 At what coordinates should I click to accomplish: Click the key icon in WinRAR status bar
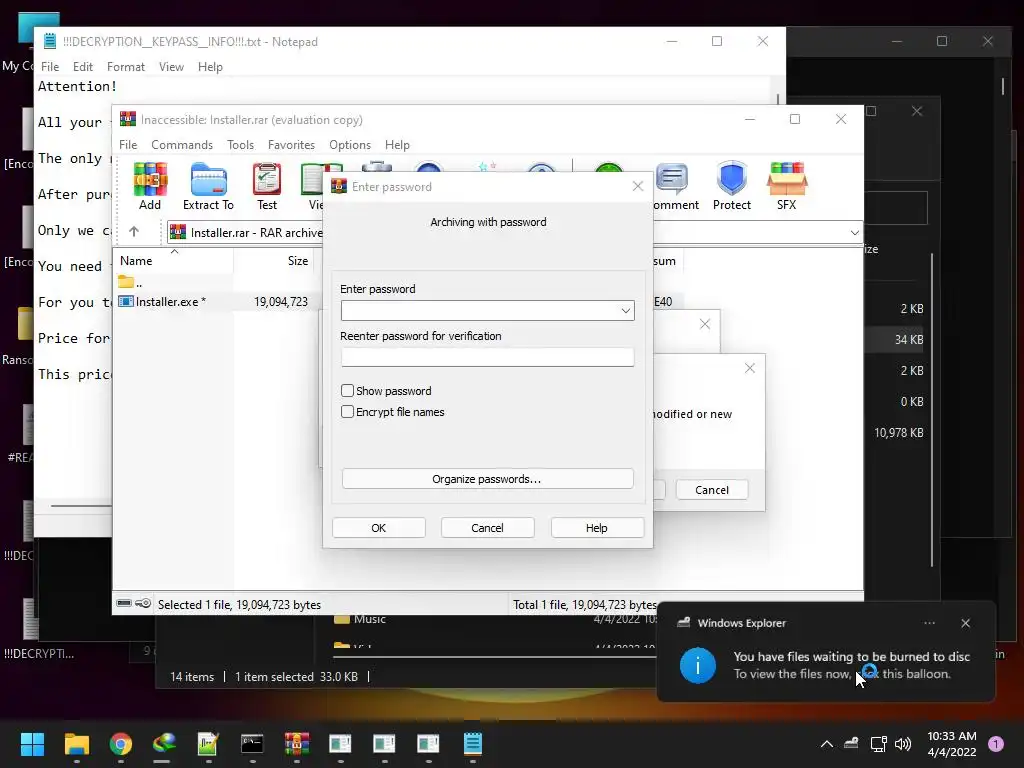click(143, 603)
